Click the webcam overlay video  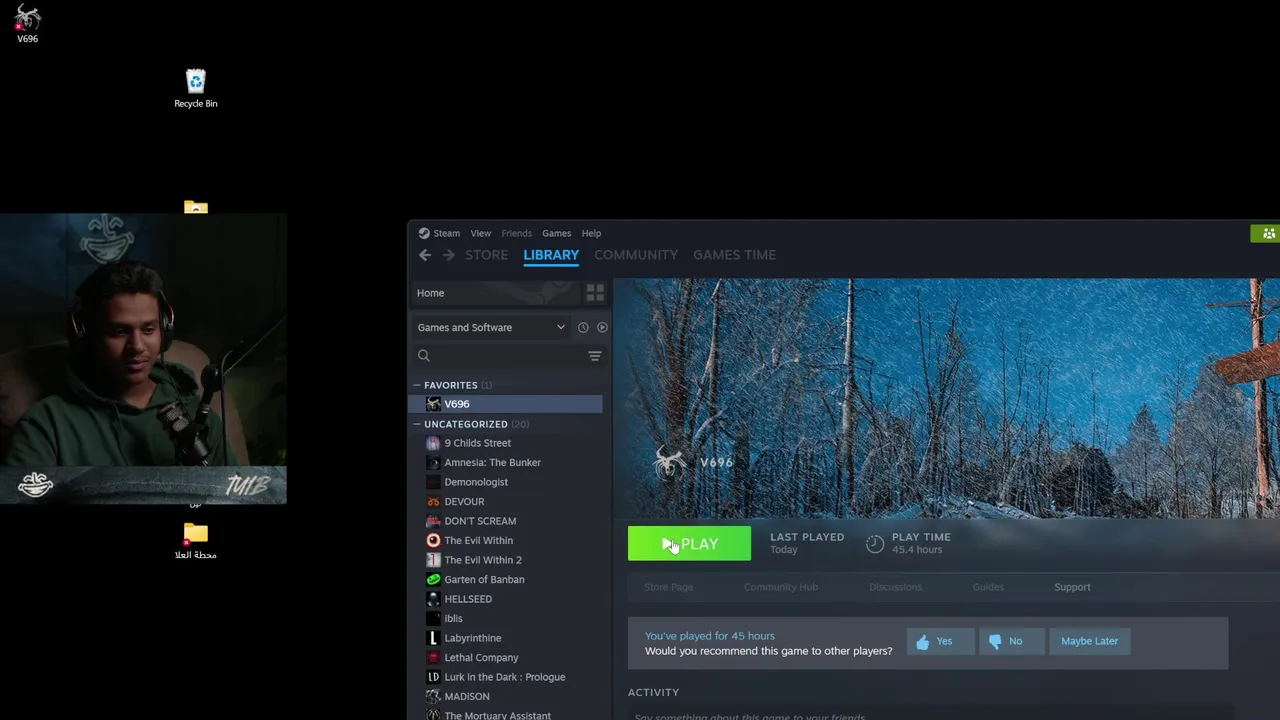click(x=143, y=358)
